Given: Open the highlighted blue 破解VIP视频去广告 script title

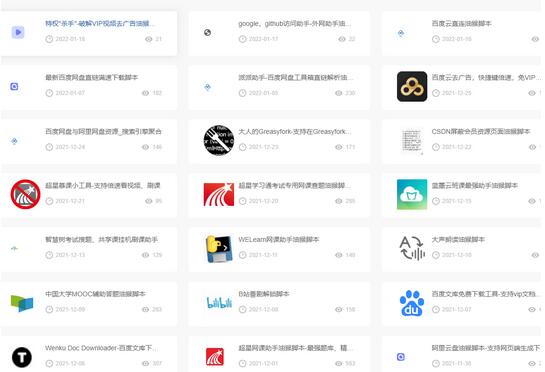Looking at the screenshot, I should coord(100,24).
